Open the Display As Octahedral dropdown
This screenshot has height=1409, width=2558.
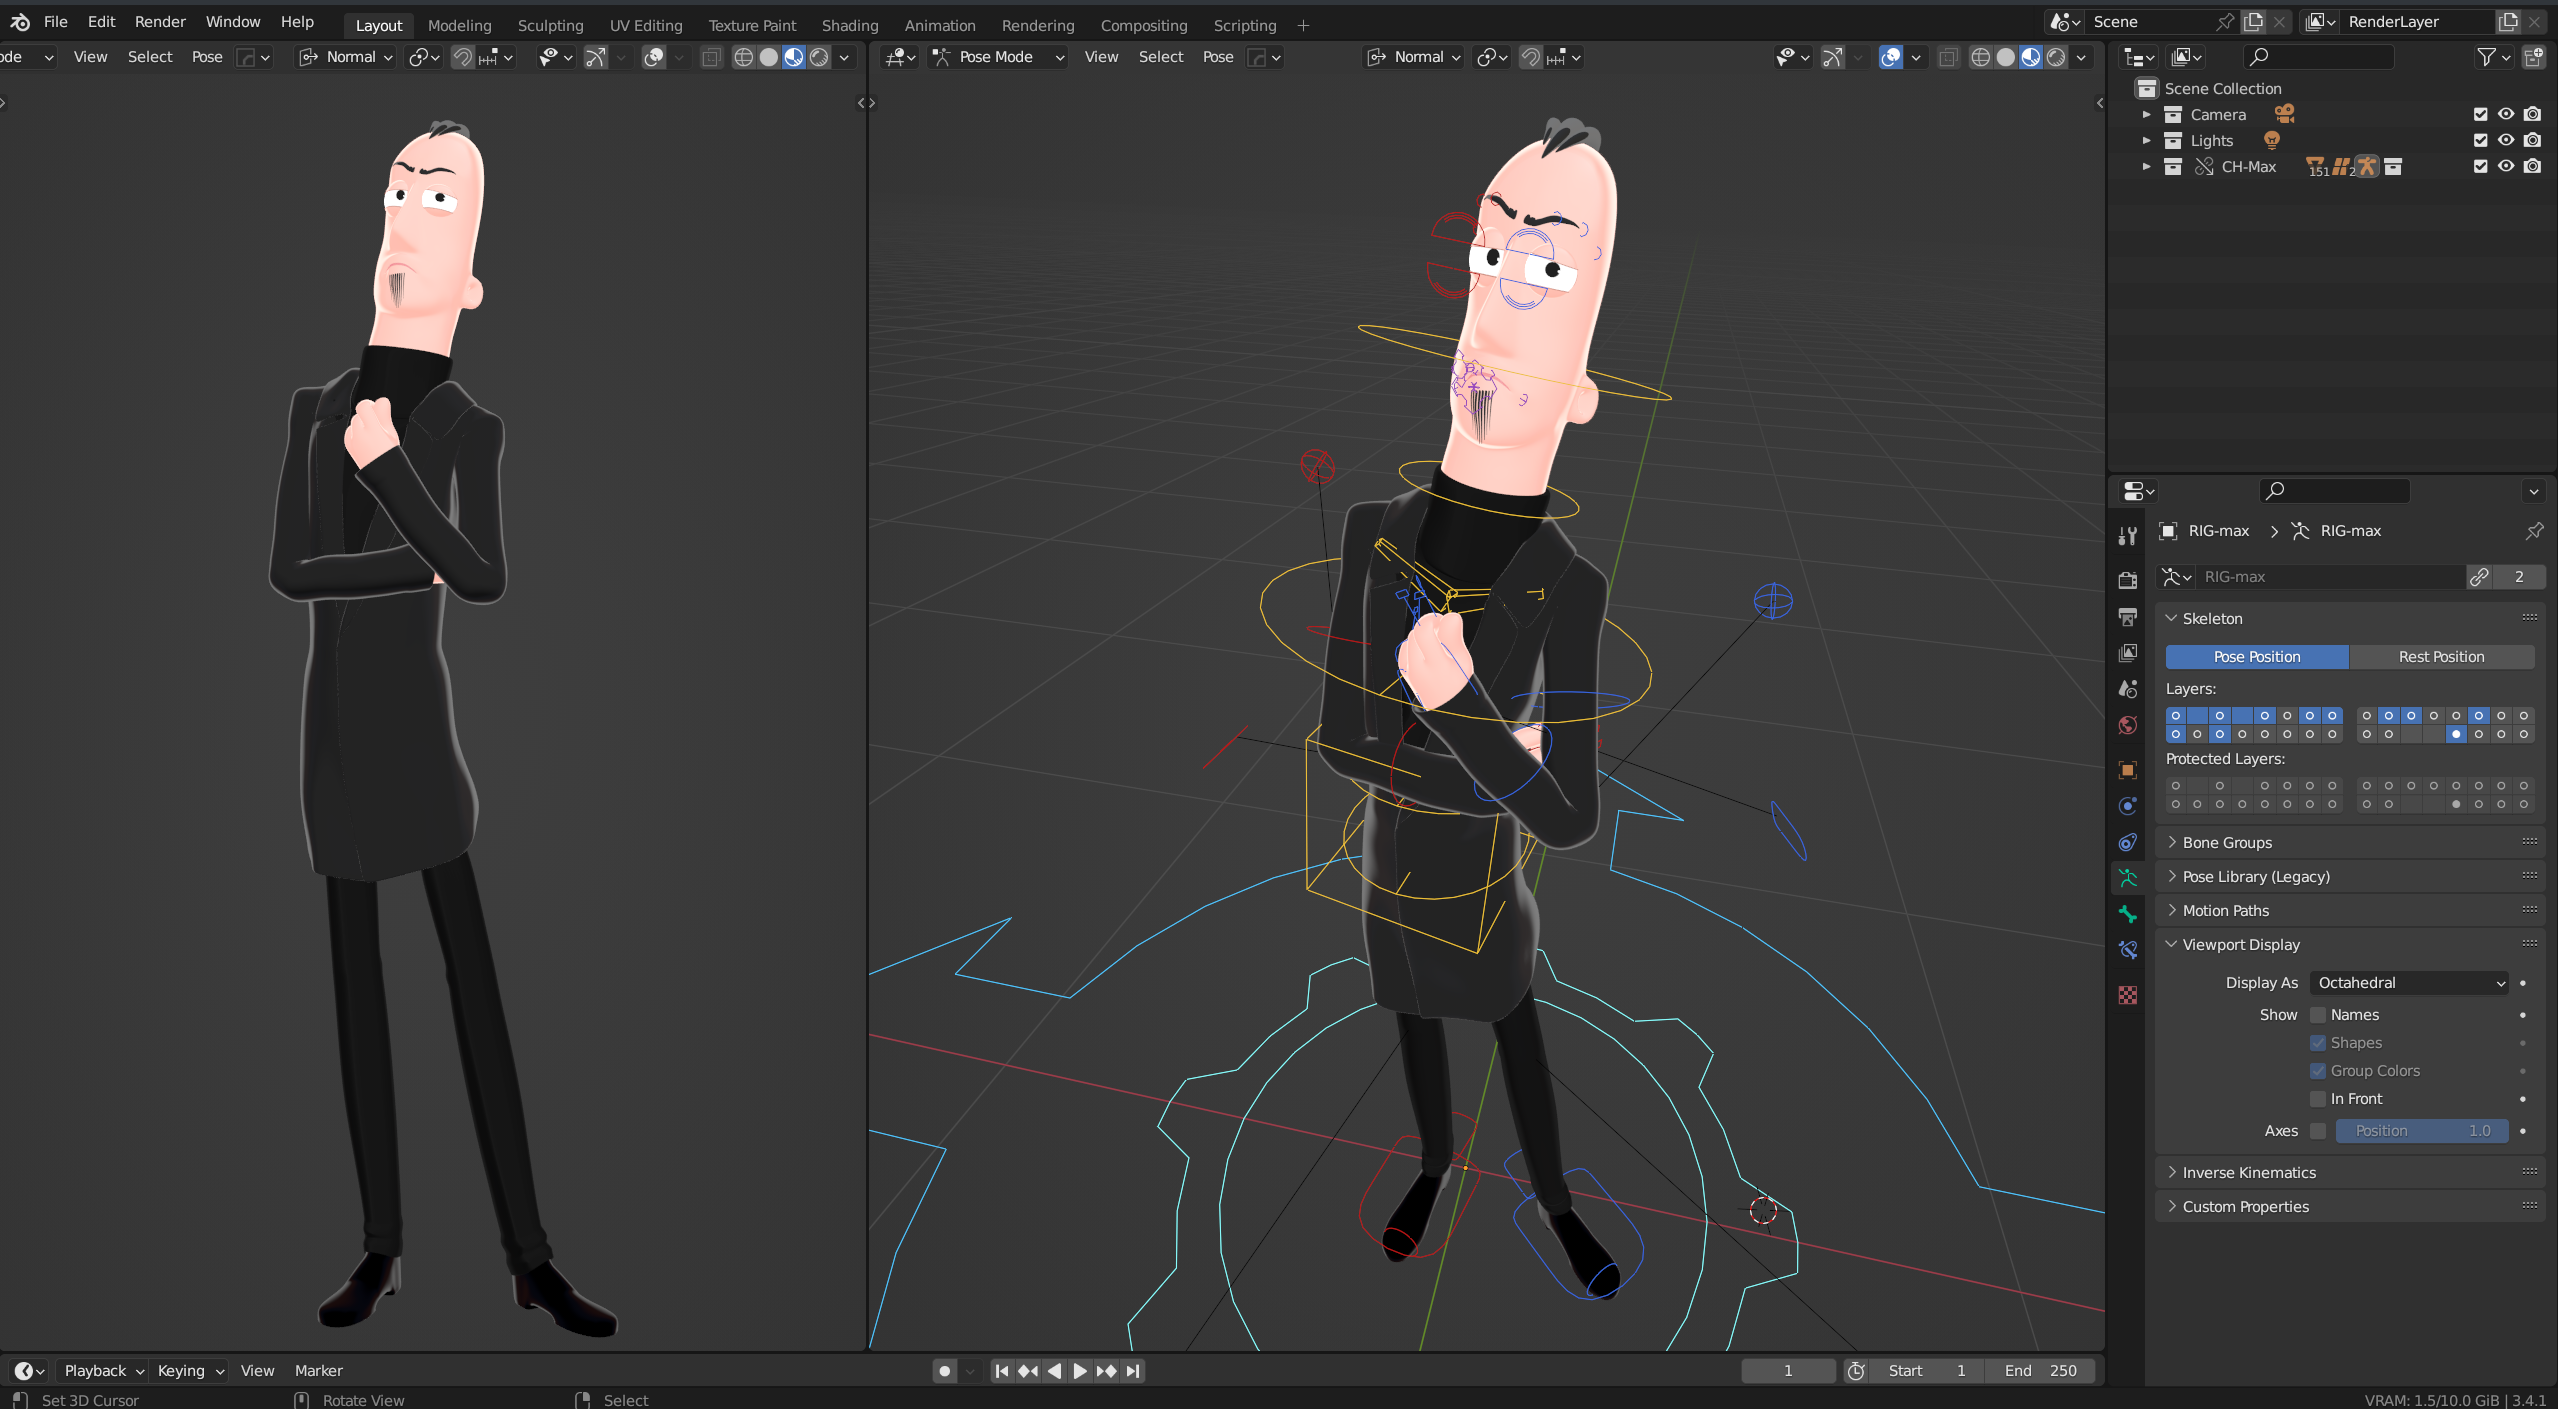click(x=2410, y=983)
